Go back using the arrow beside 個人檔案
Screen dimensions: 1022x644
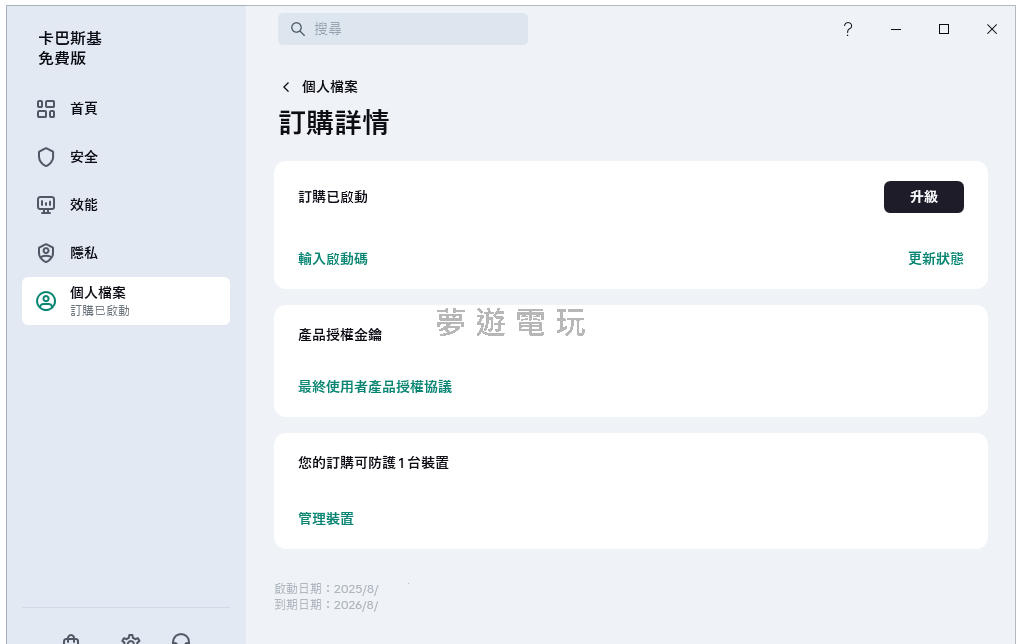[285, 87]
